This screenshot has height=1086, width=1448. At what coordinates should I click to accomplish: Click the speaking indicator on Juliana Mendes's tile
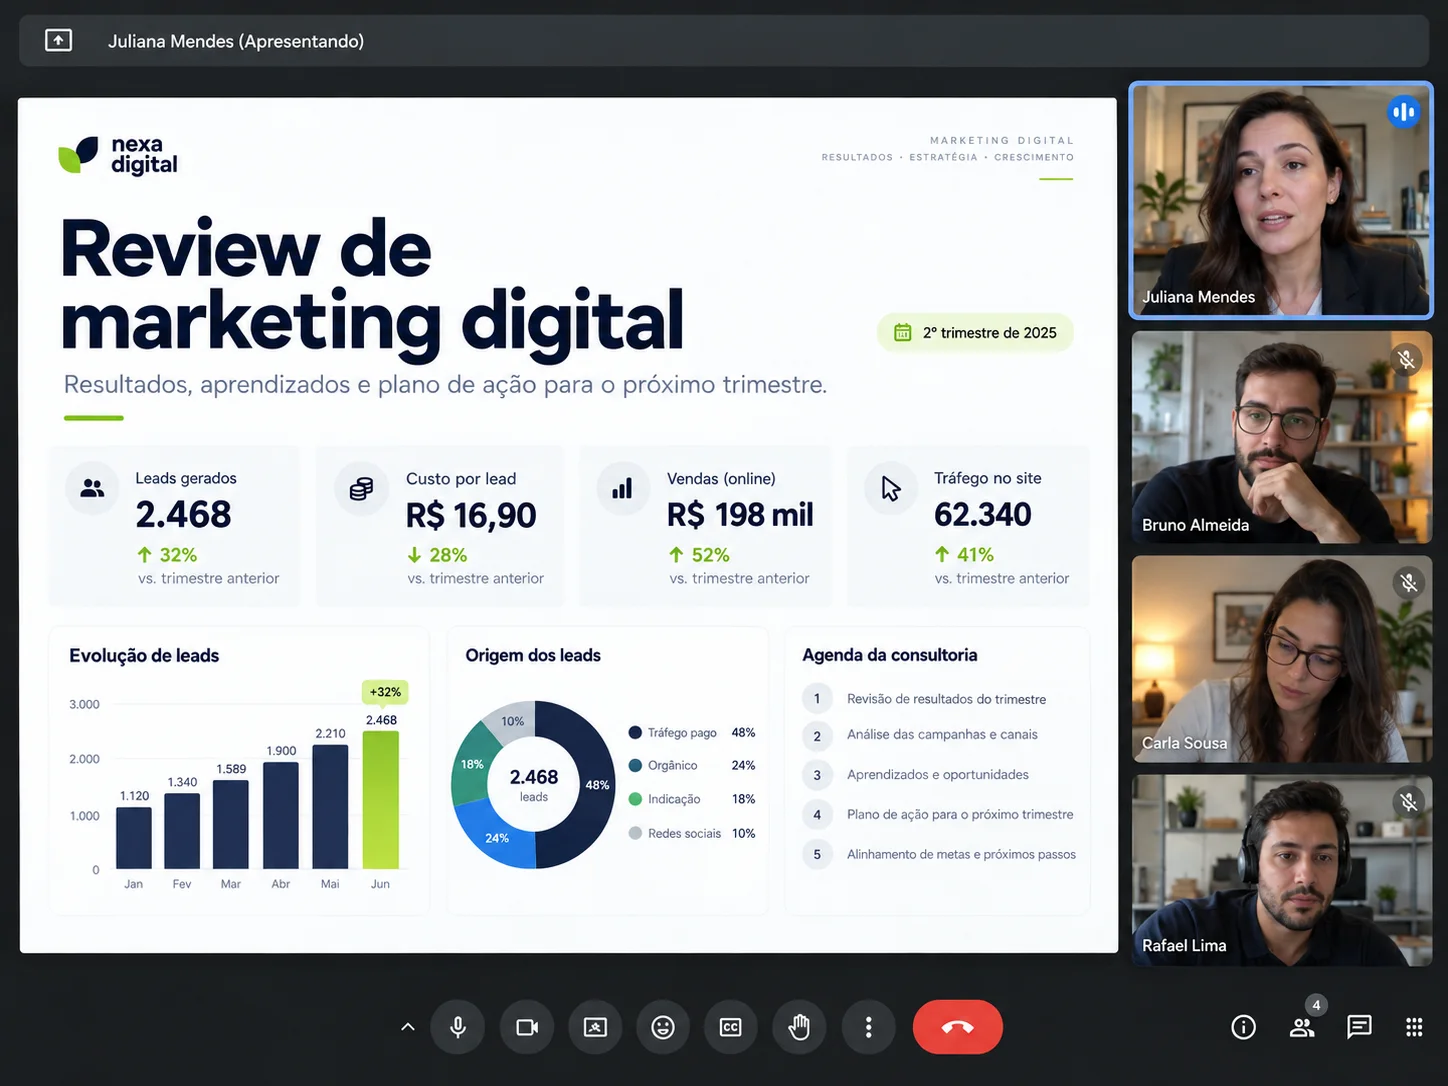tap(1403, 112)
